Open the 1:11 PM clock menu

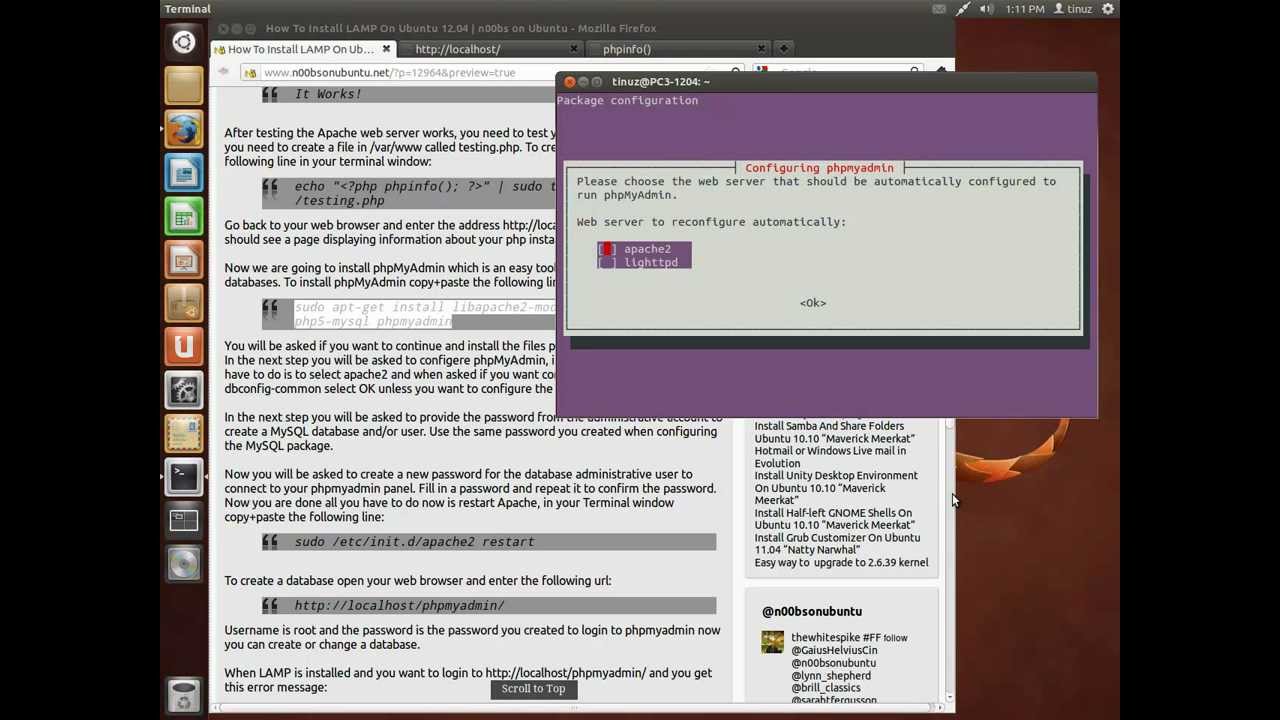point(1025,9)
